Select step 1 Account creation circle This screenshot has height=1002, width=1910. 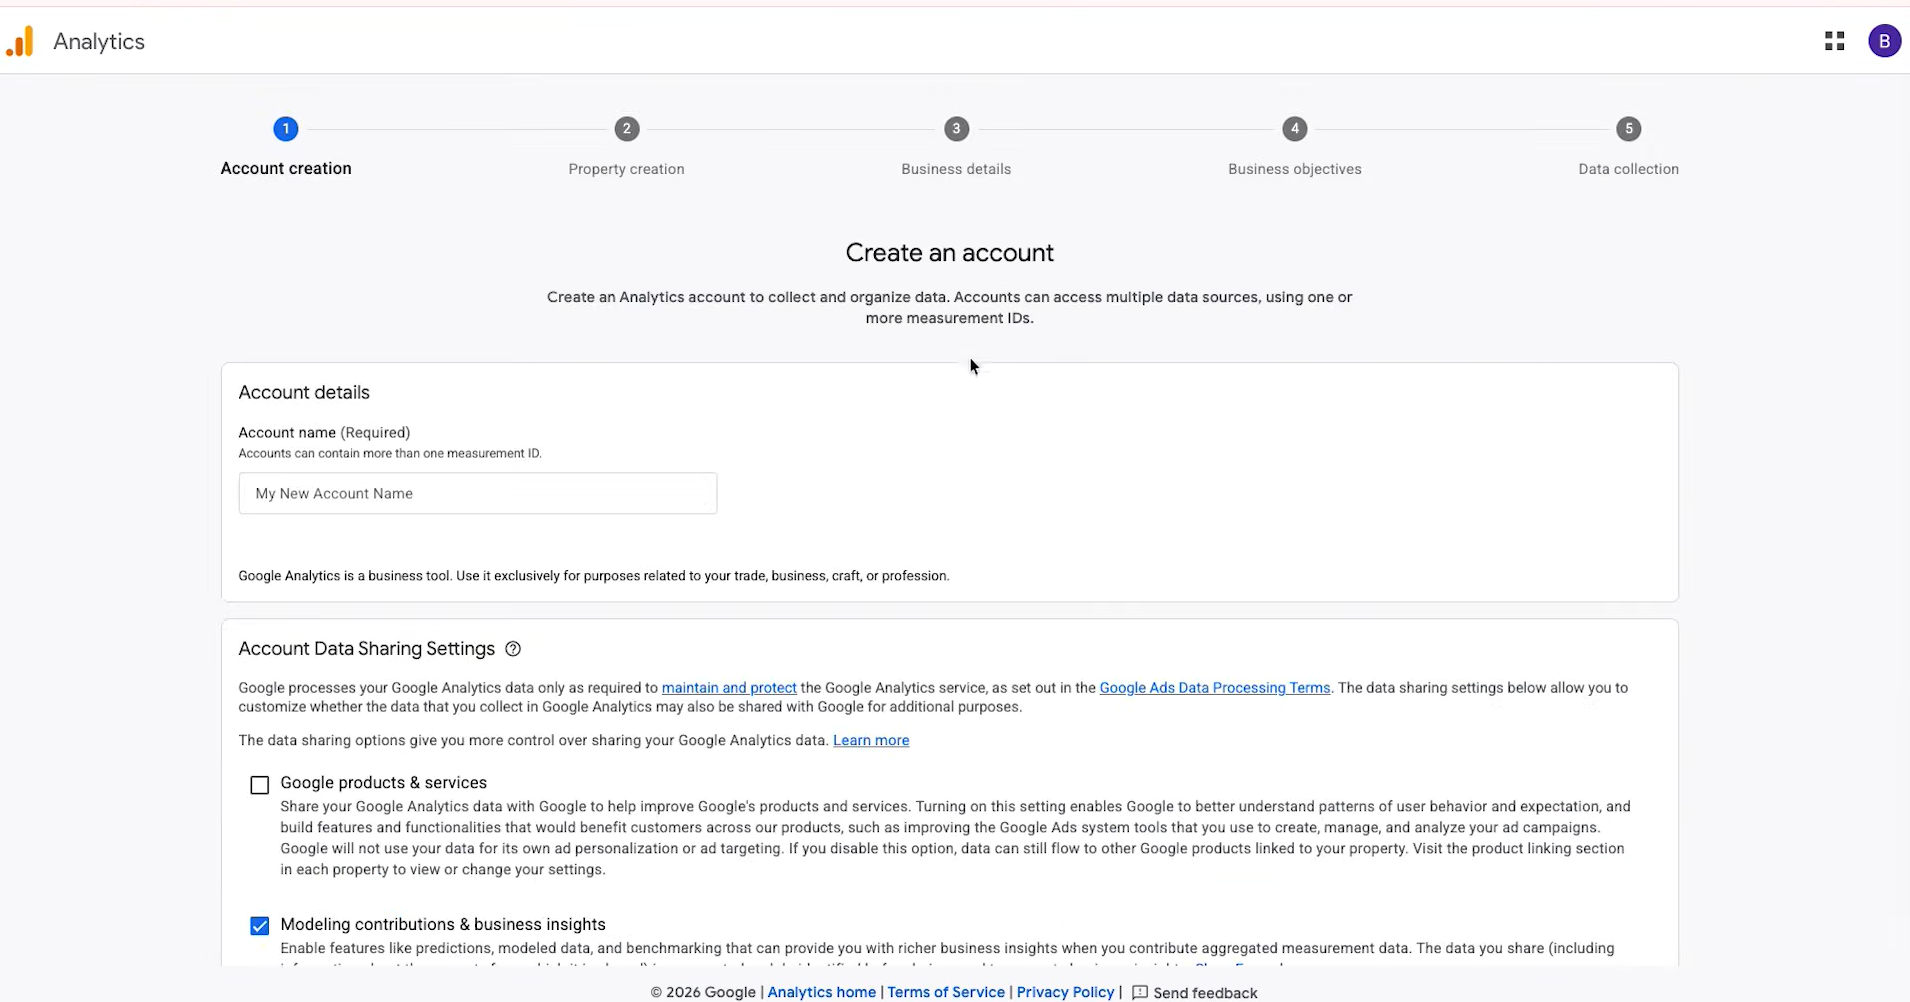pos(286,129)
